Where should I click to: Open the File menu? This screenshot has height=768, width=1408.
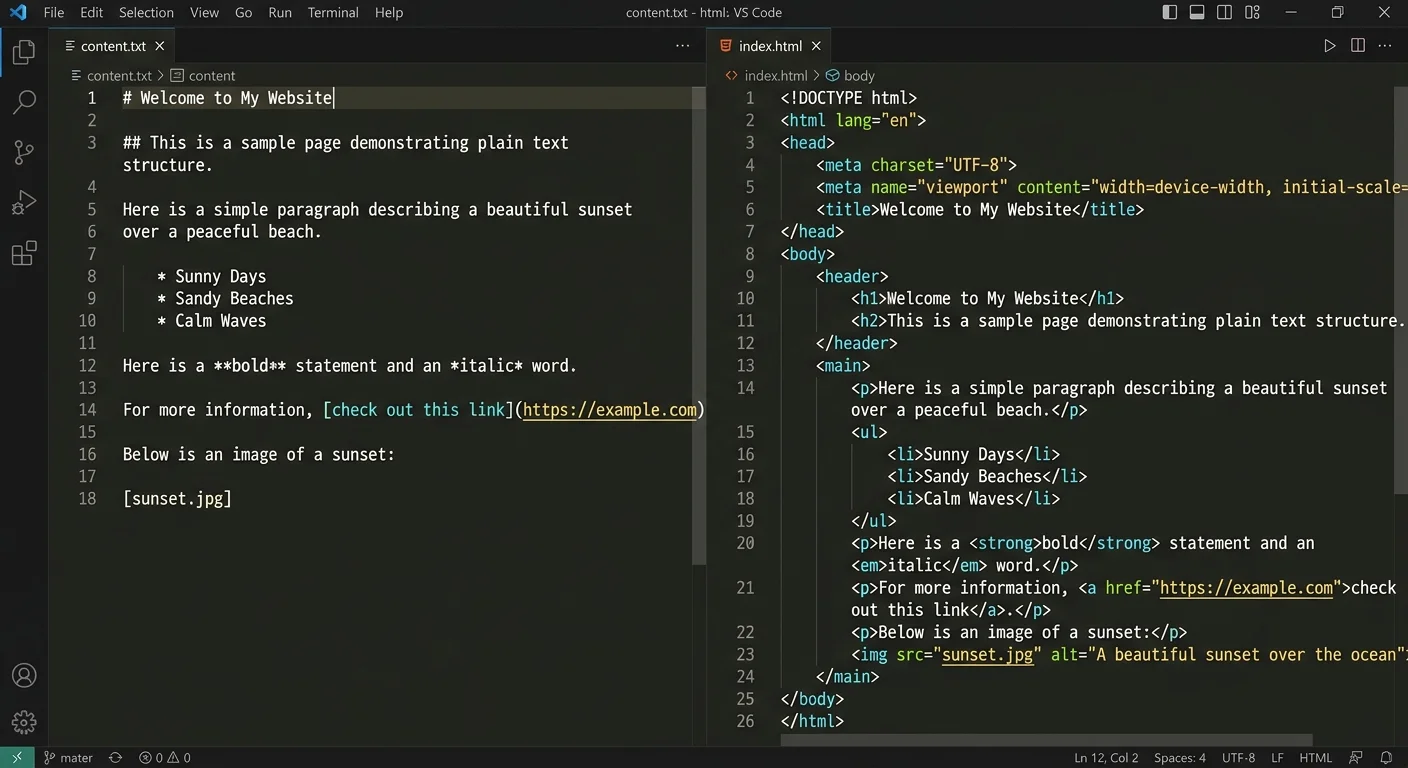click(x=54, y=13)
